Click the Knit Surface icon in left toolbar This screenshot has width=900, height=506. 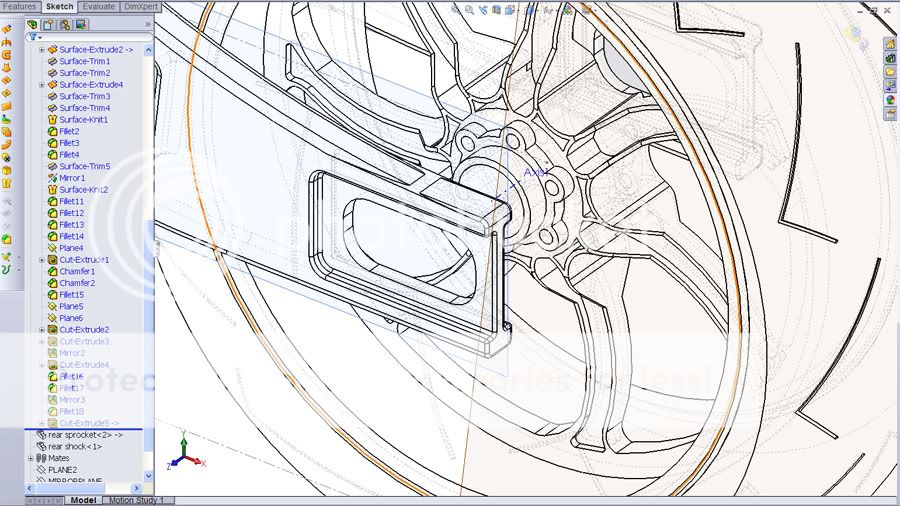(x=6, y=184)
